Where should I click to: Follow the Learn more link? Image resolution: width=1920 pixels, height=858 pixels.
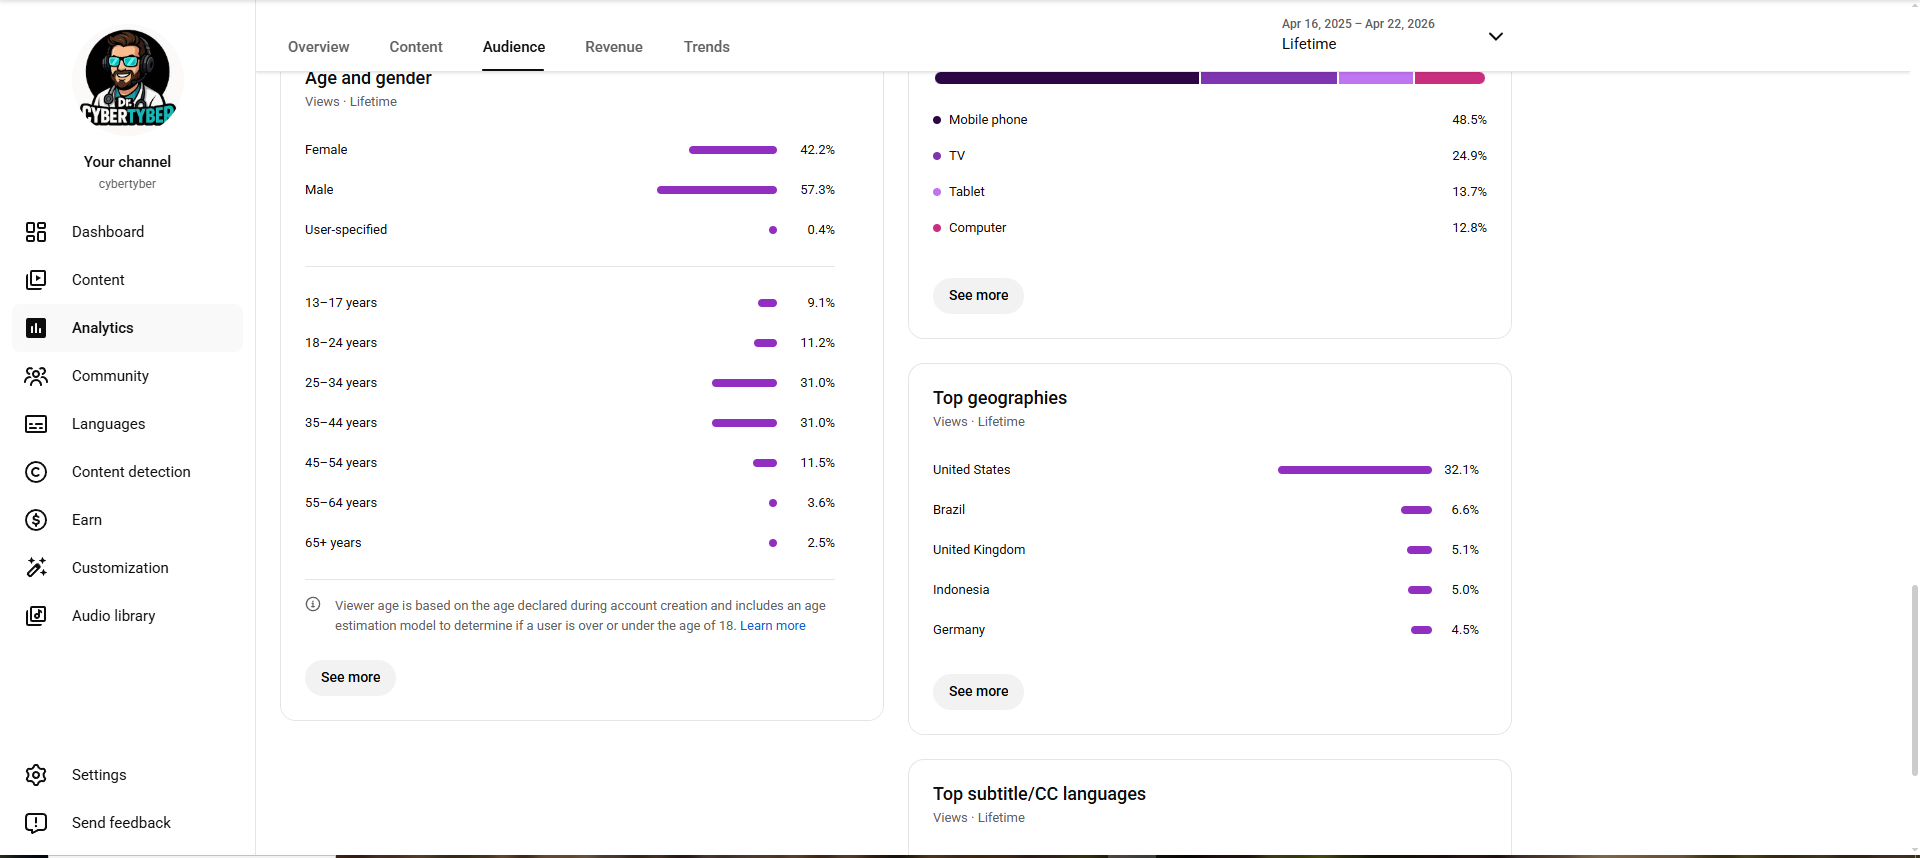(772, 626)
